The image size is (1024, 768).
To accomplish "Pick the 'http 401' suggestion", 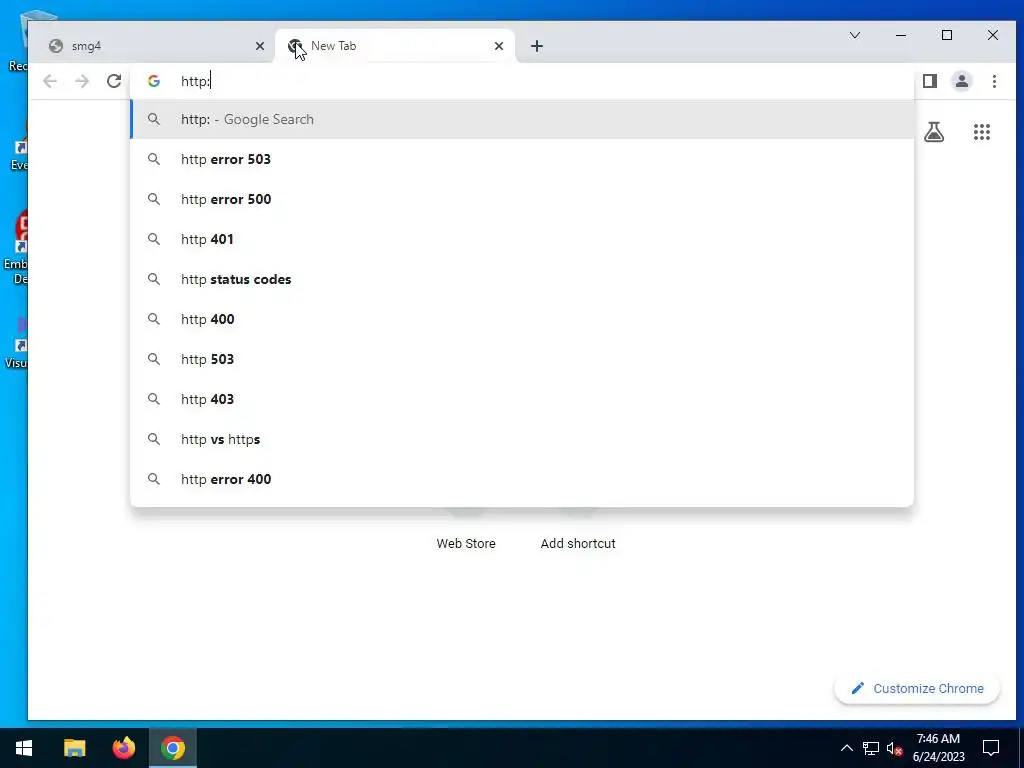I will [522, 239].
